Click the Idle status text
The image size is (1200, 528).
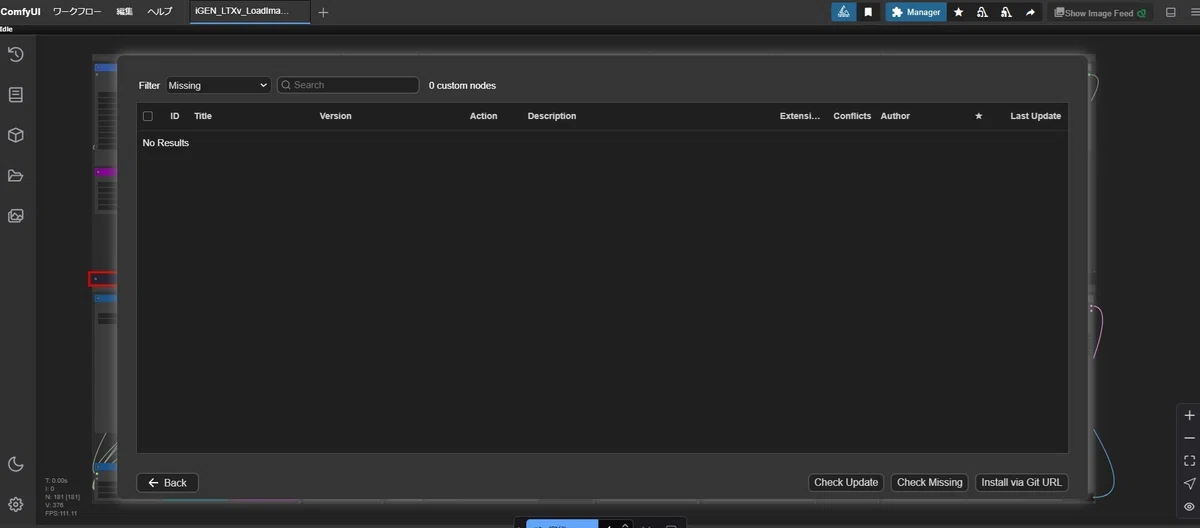tap(6, 29)
